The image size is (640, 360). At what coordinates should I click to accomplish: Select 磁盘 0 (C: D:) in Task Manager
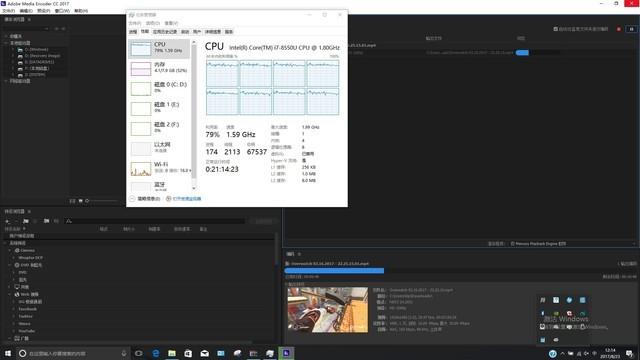(159, 88)
